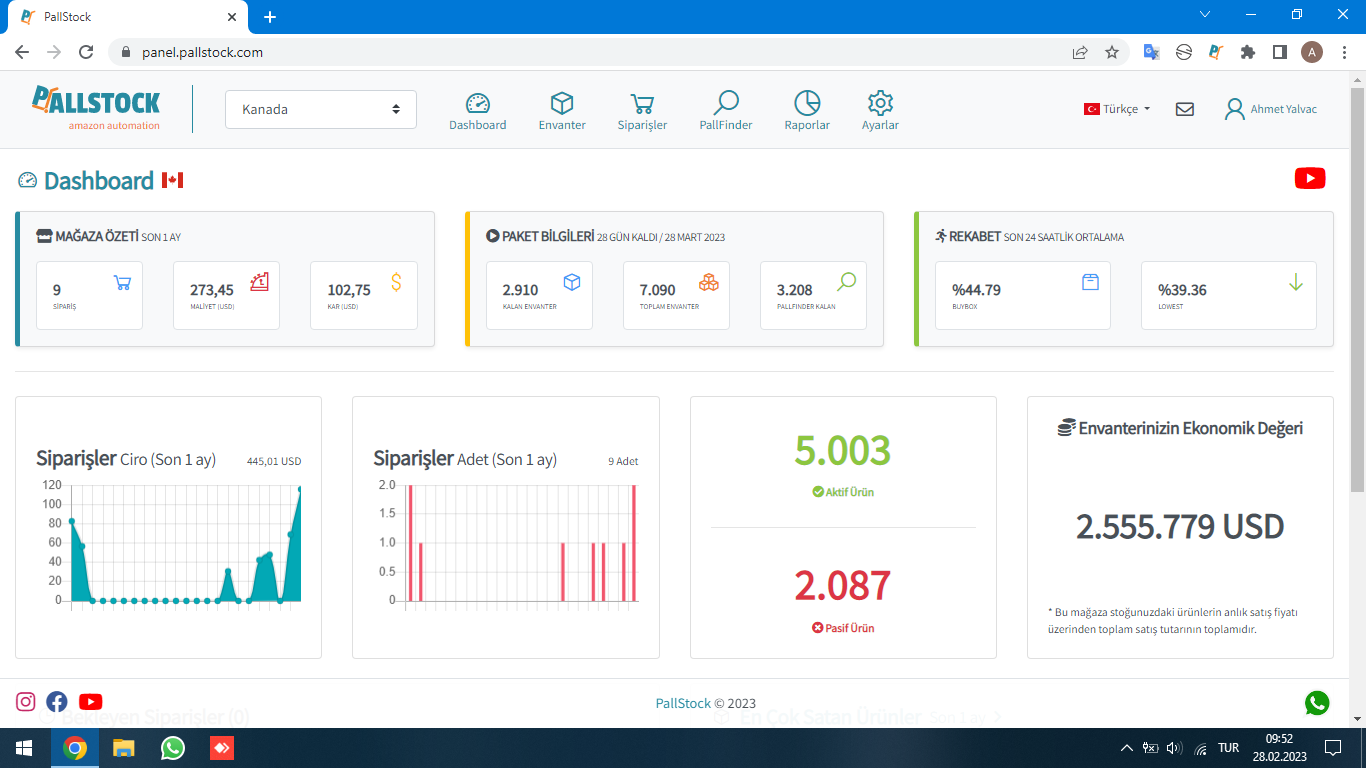Screen dimensions: 1366x768
Task: Open WhatsApp from the Windows taskbar
Action: click(x=173, y=748)
